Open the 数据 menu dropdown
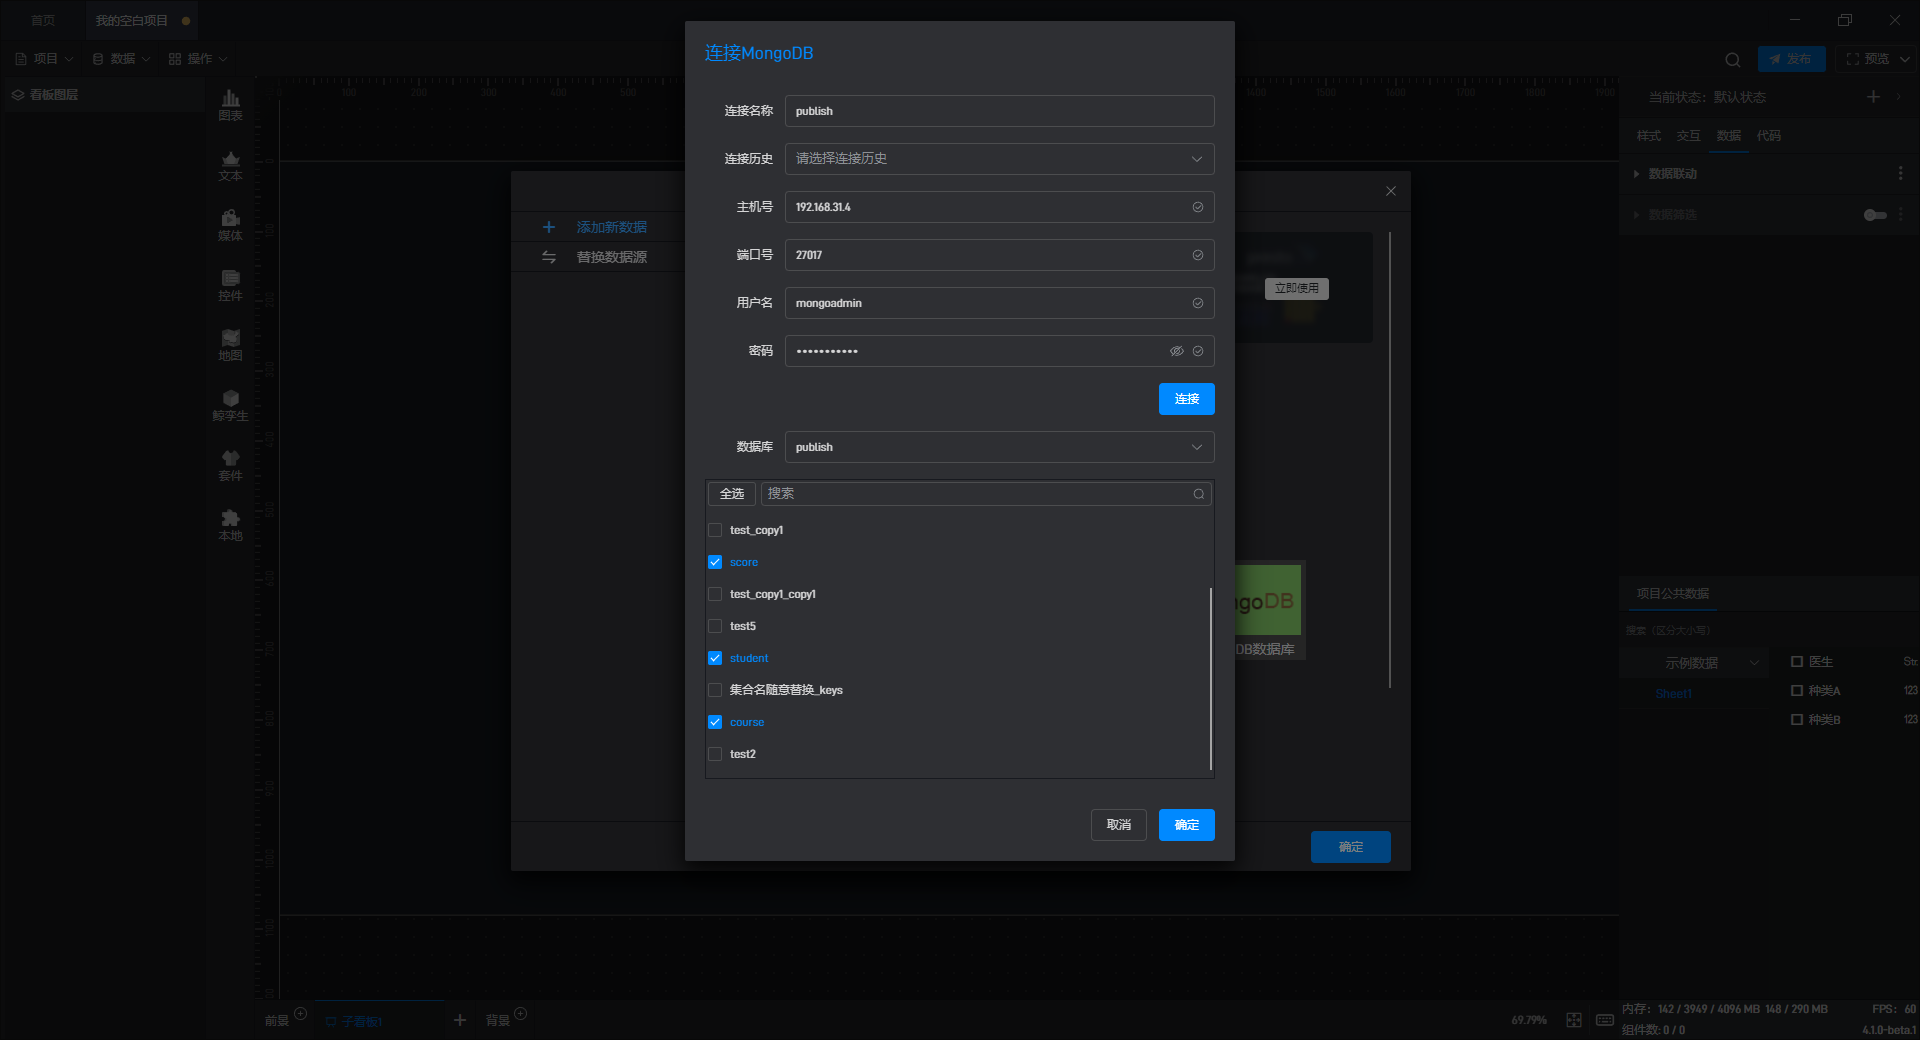 121,59
